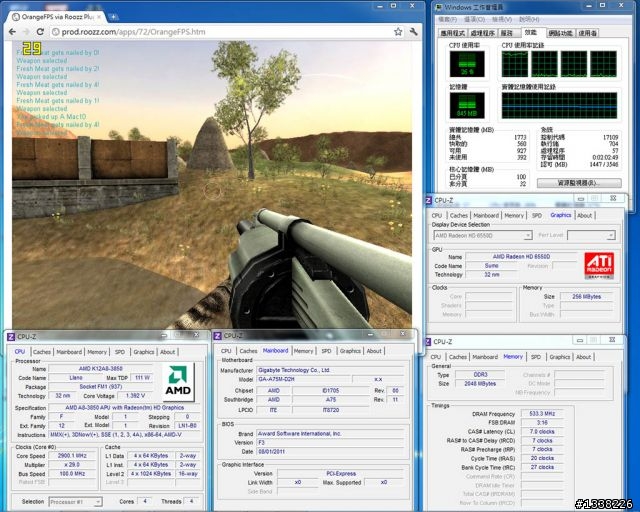Image resolution: width=640 pixels, height=512 pixels.
Task: Click the package value "Socket FM1 (937)"
Action: (x=100, y=387)
